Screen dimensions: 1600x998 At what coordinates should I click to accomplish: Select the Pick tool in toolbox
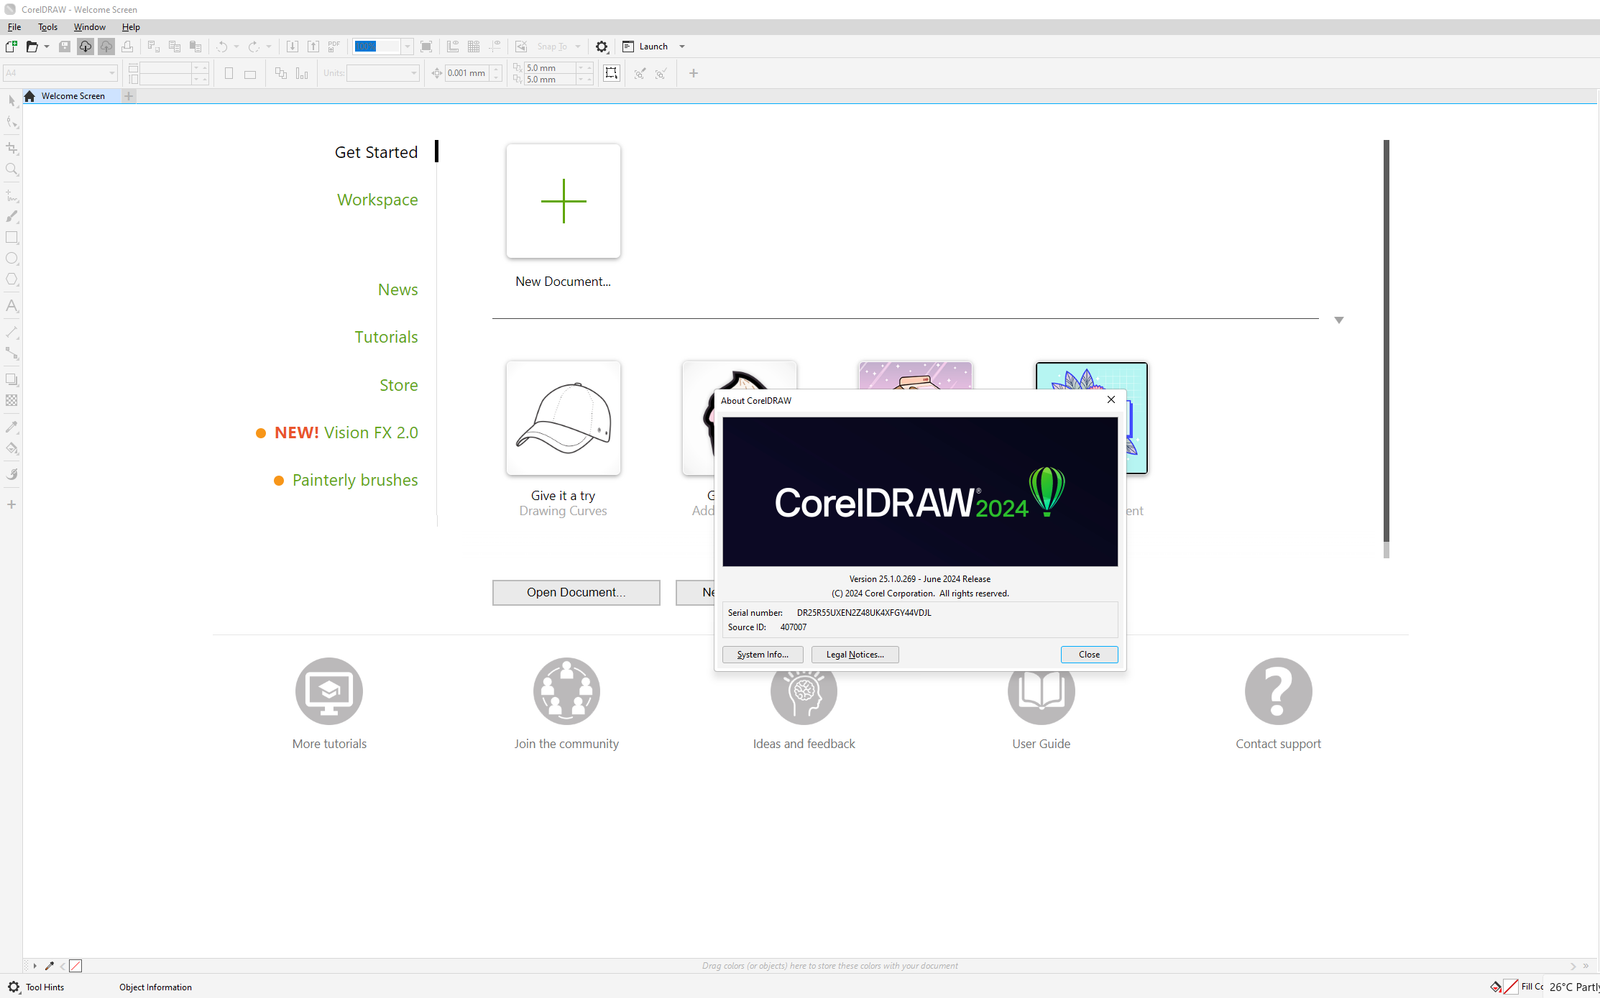click(12, 100)
